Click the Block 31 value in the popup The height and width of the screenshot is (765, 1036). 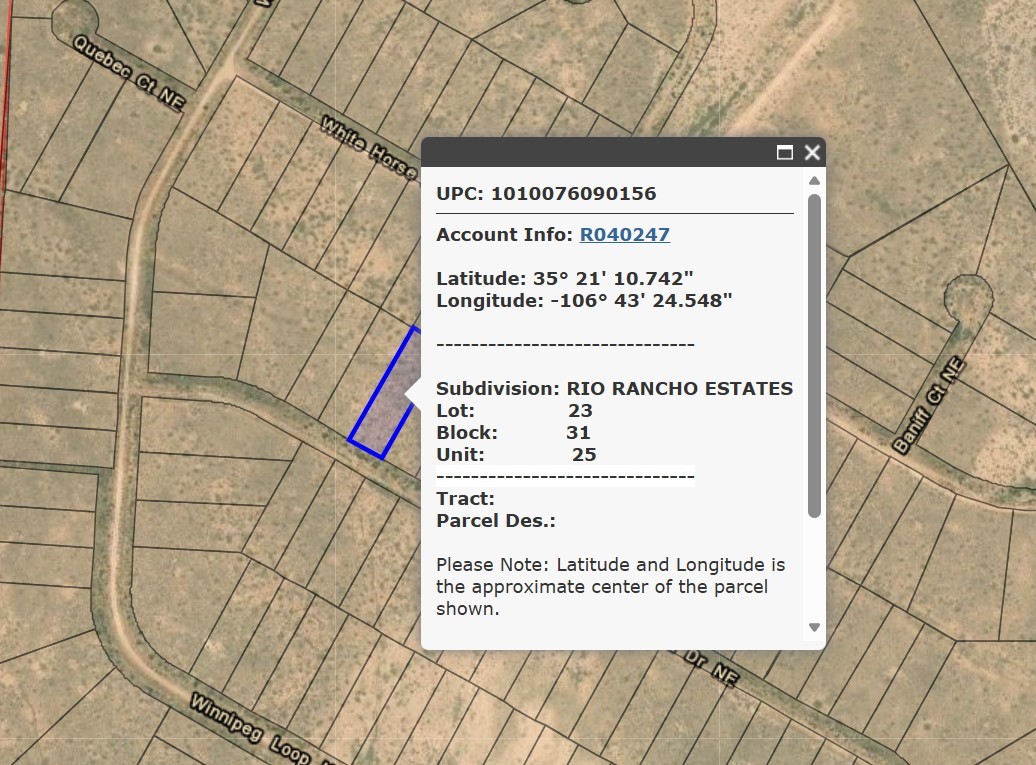578,432
